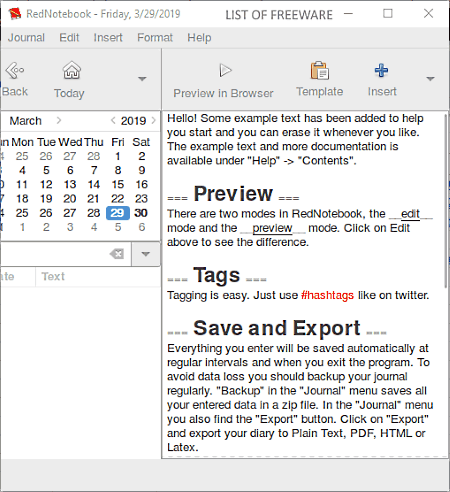
Task: Advance to the next month after March
Action: pyautogui.click(x=59, y=120)
